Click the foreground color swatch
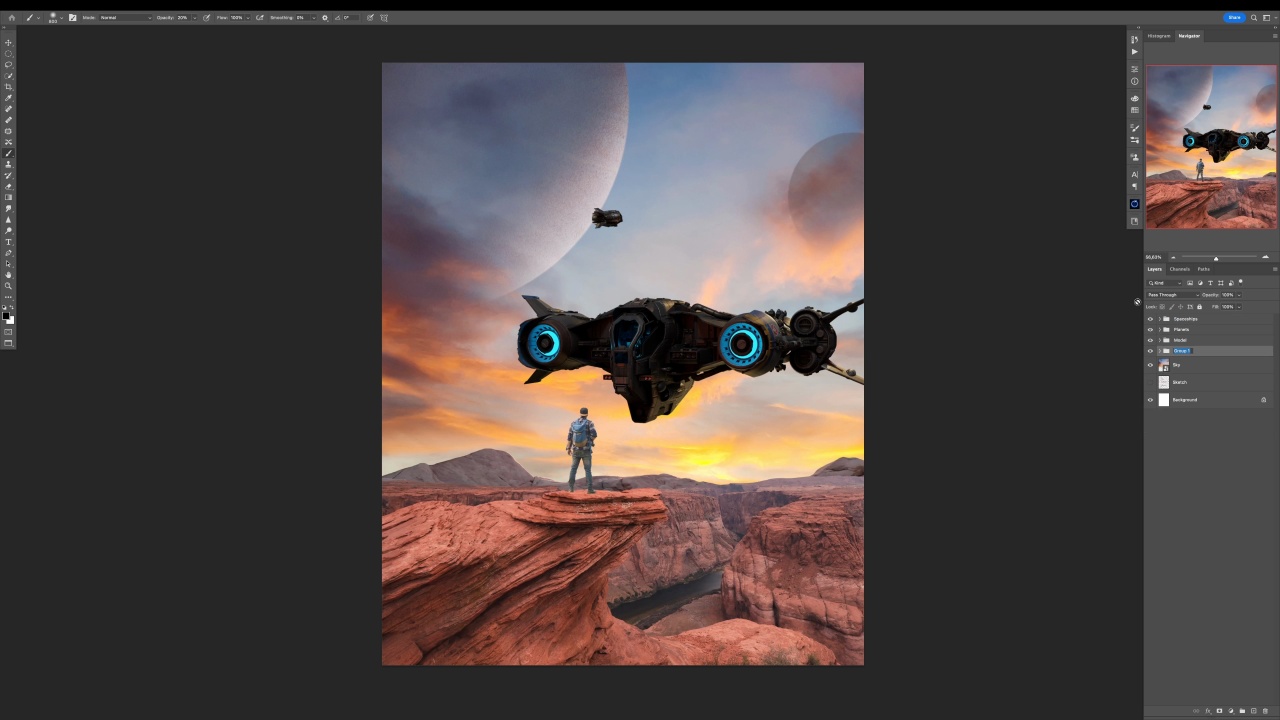Screen dimensions: 1280x720 [x=7, y=317]
